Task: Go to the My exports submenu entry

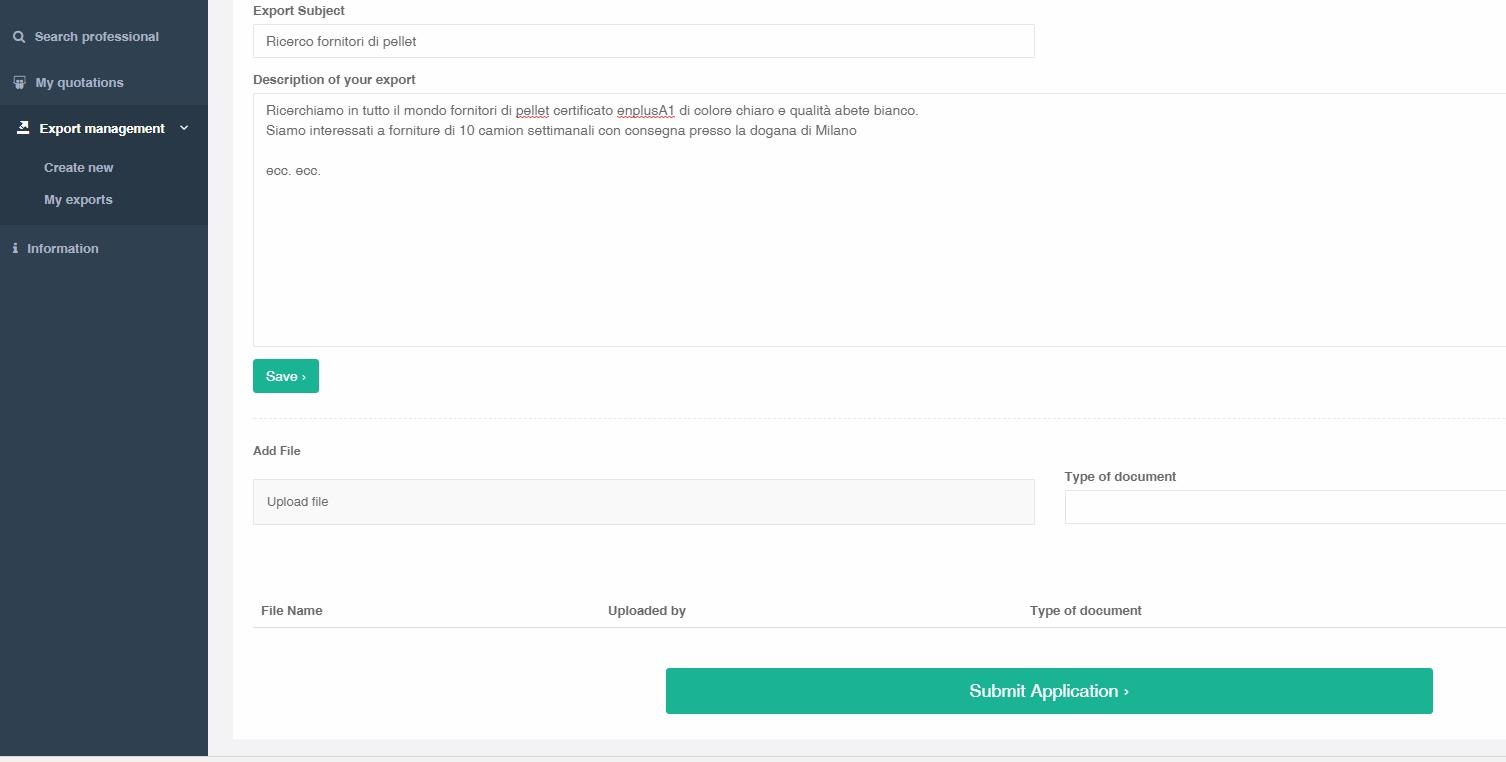Action: (78, 199)
